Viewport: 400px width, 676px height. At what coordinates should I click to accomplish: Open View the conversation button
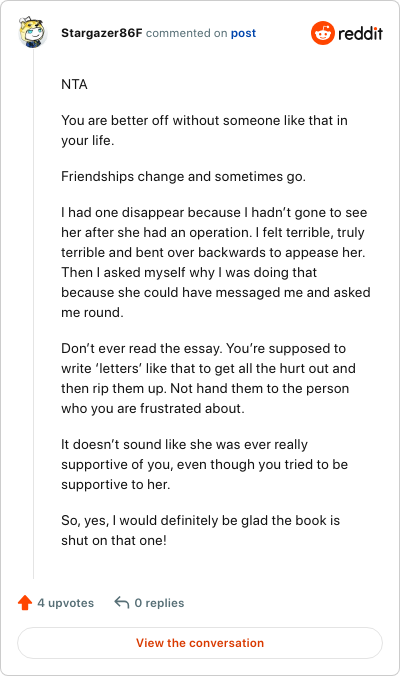click(x=200, y=643)
